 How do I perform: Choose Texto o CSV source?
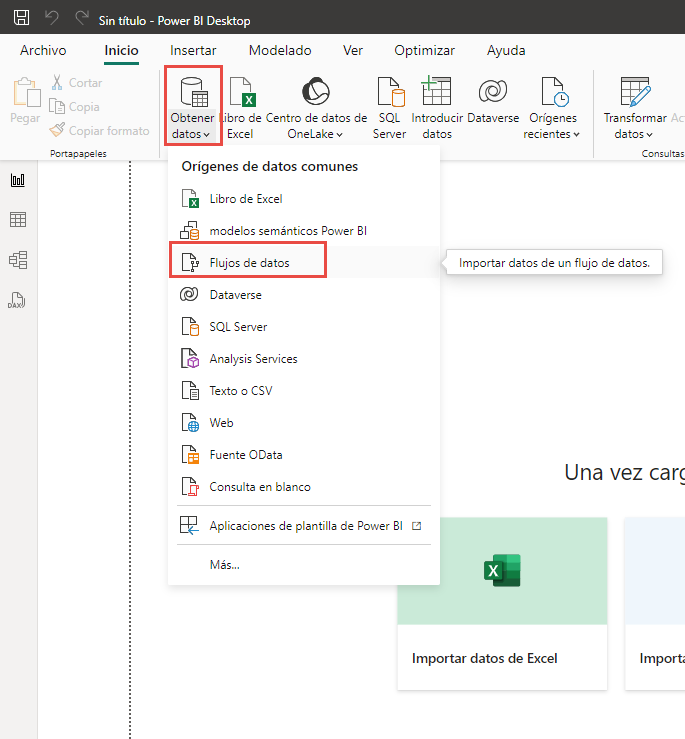[304, 391]
